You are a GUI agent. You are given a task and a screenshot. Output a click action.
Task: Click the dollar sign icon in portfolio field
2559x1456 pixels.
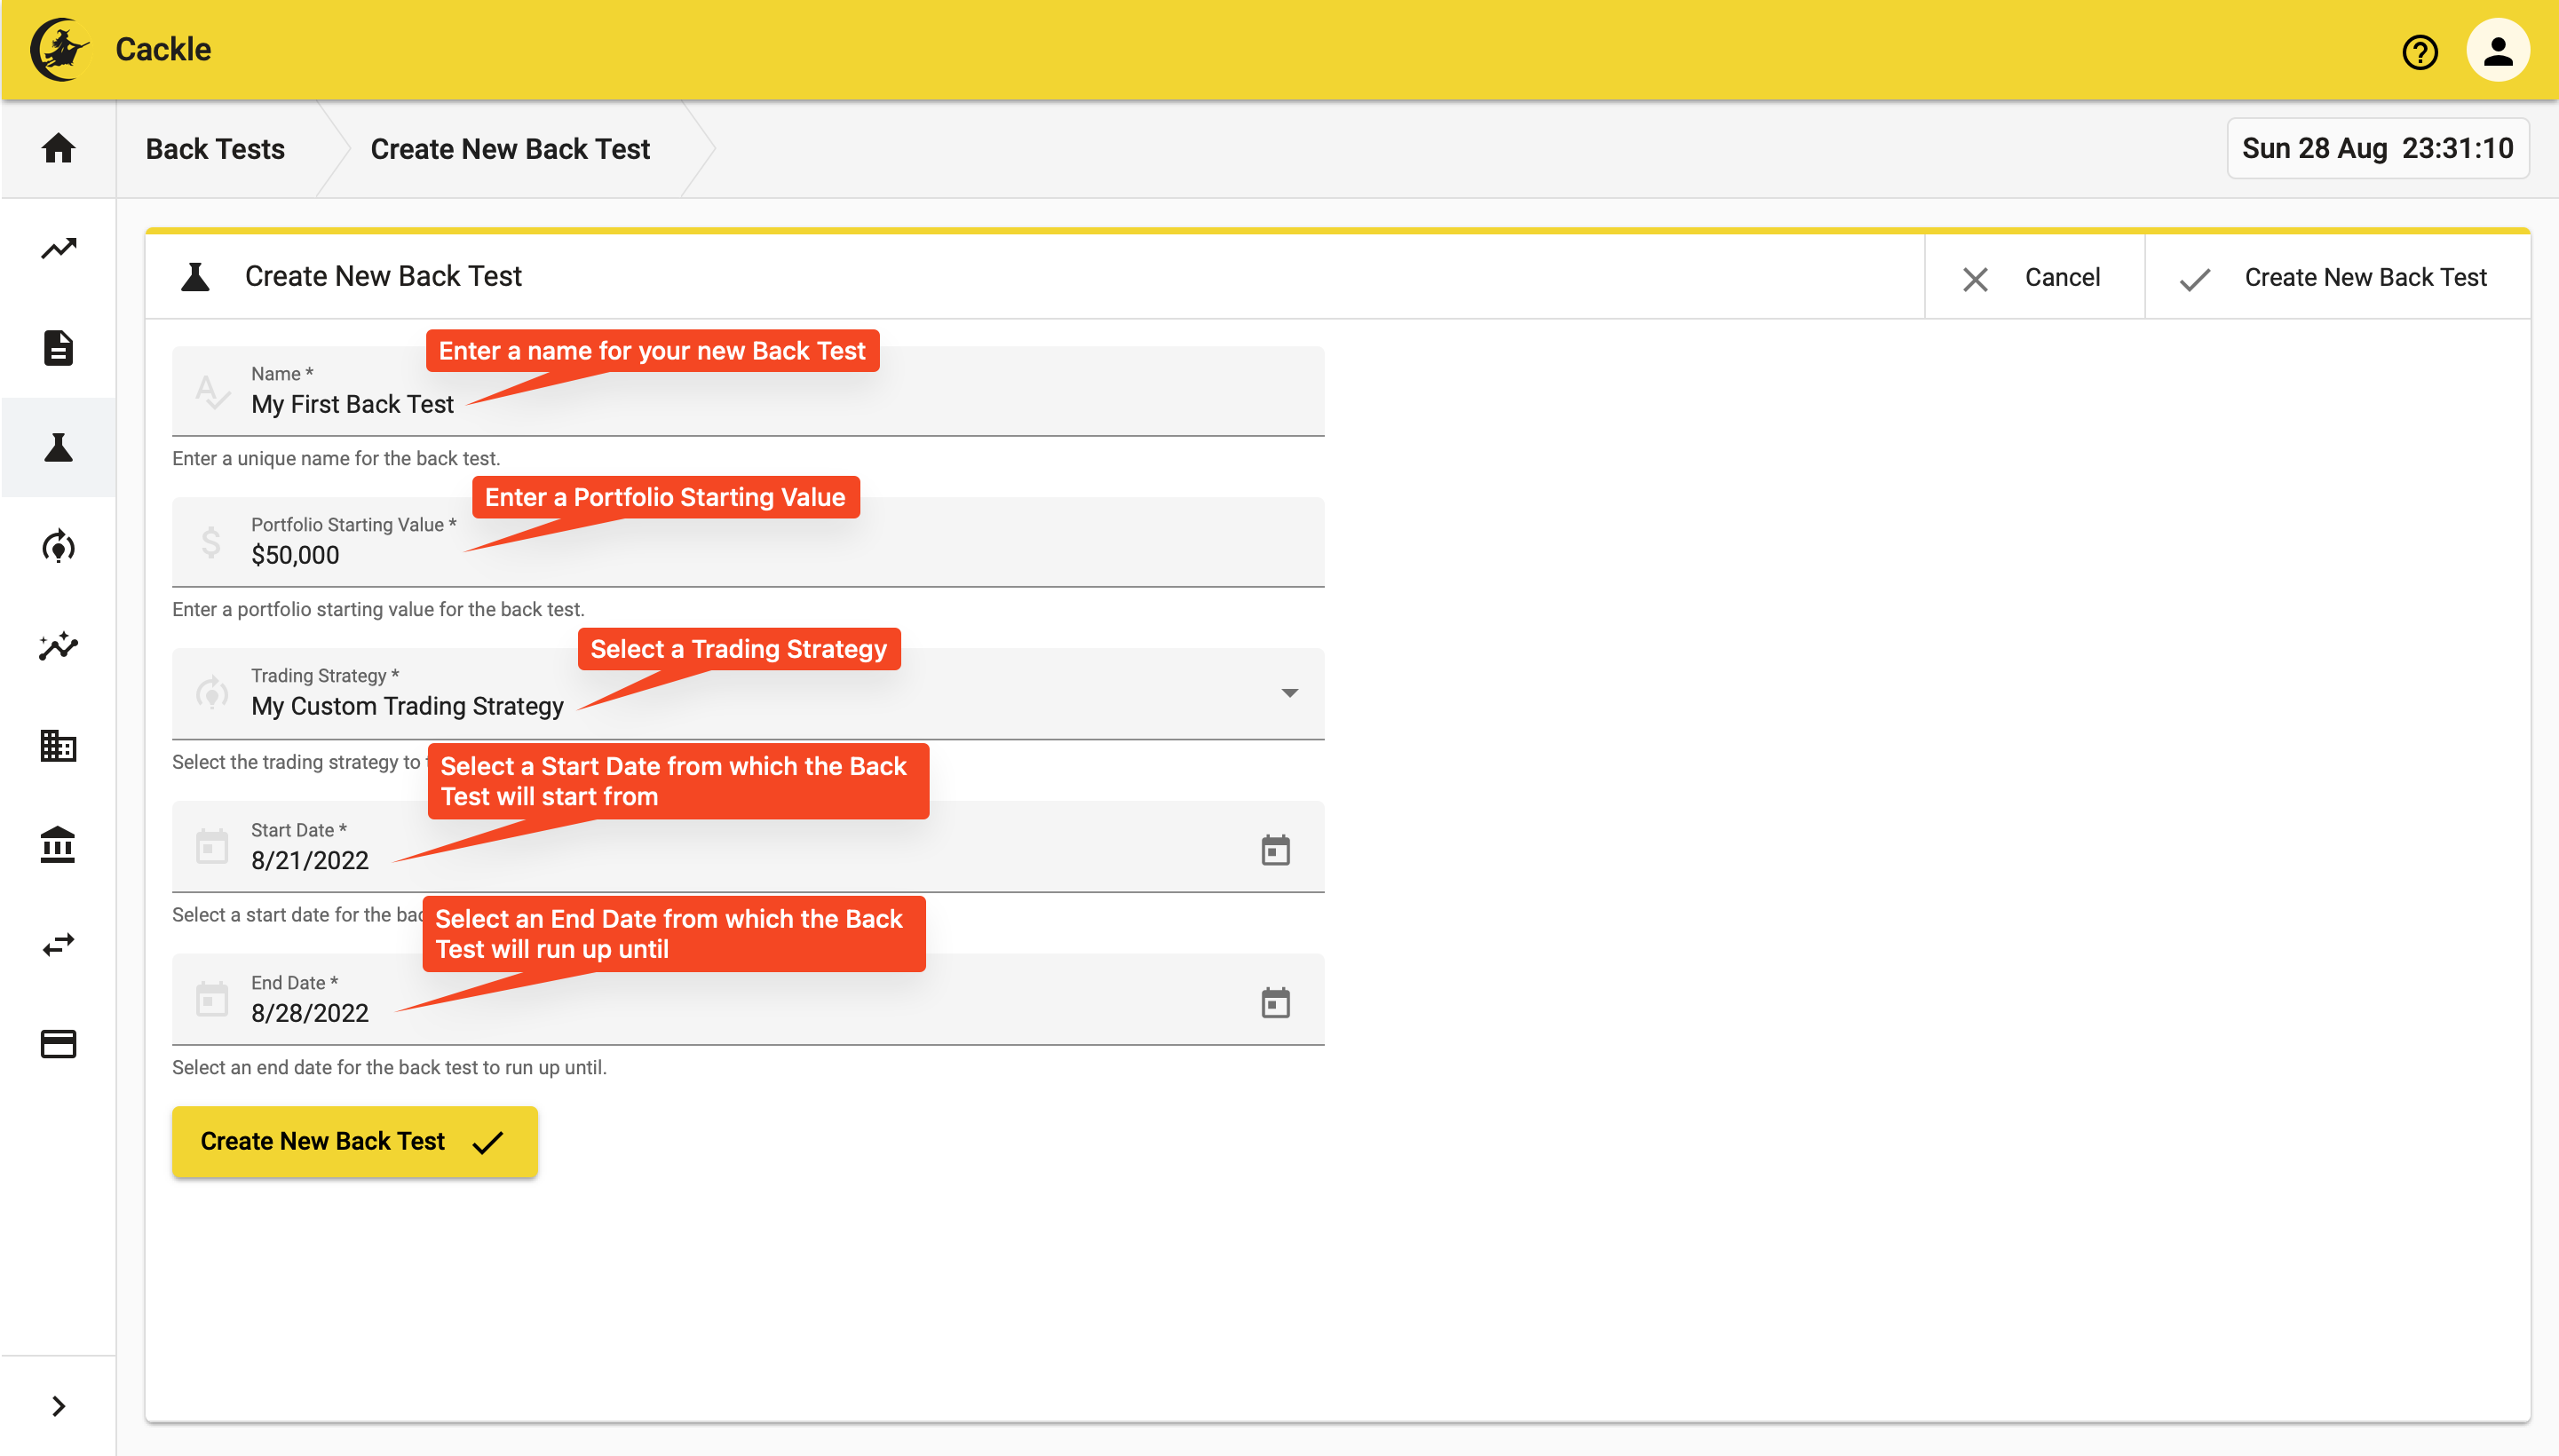(x=211, y=542)
